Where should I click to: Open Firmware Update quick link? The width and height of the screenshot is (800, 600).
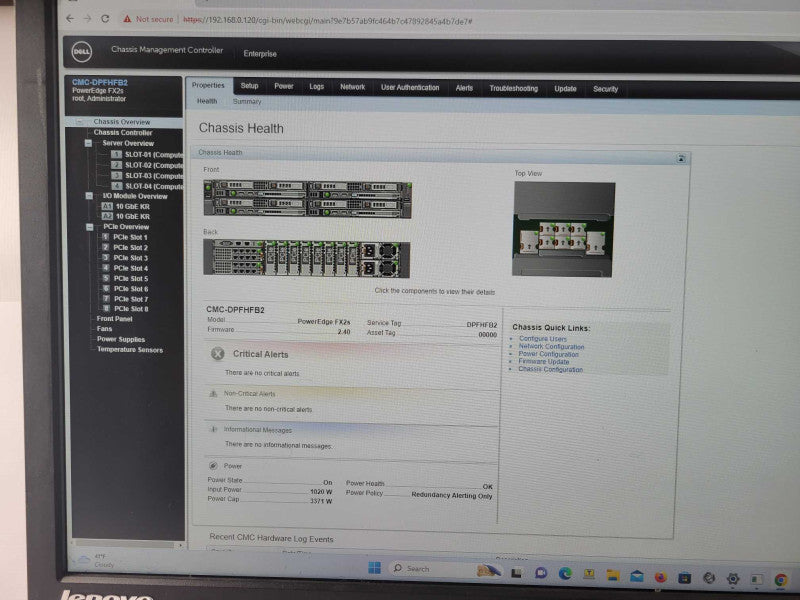(x=544, y=361)
